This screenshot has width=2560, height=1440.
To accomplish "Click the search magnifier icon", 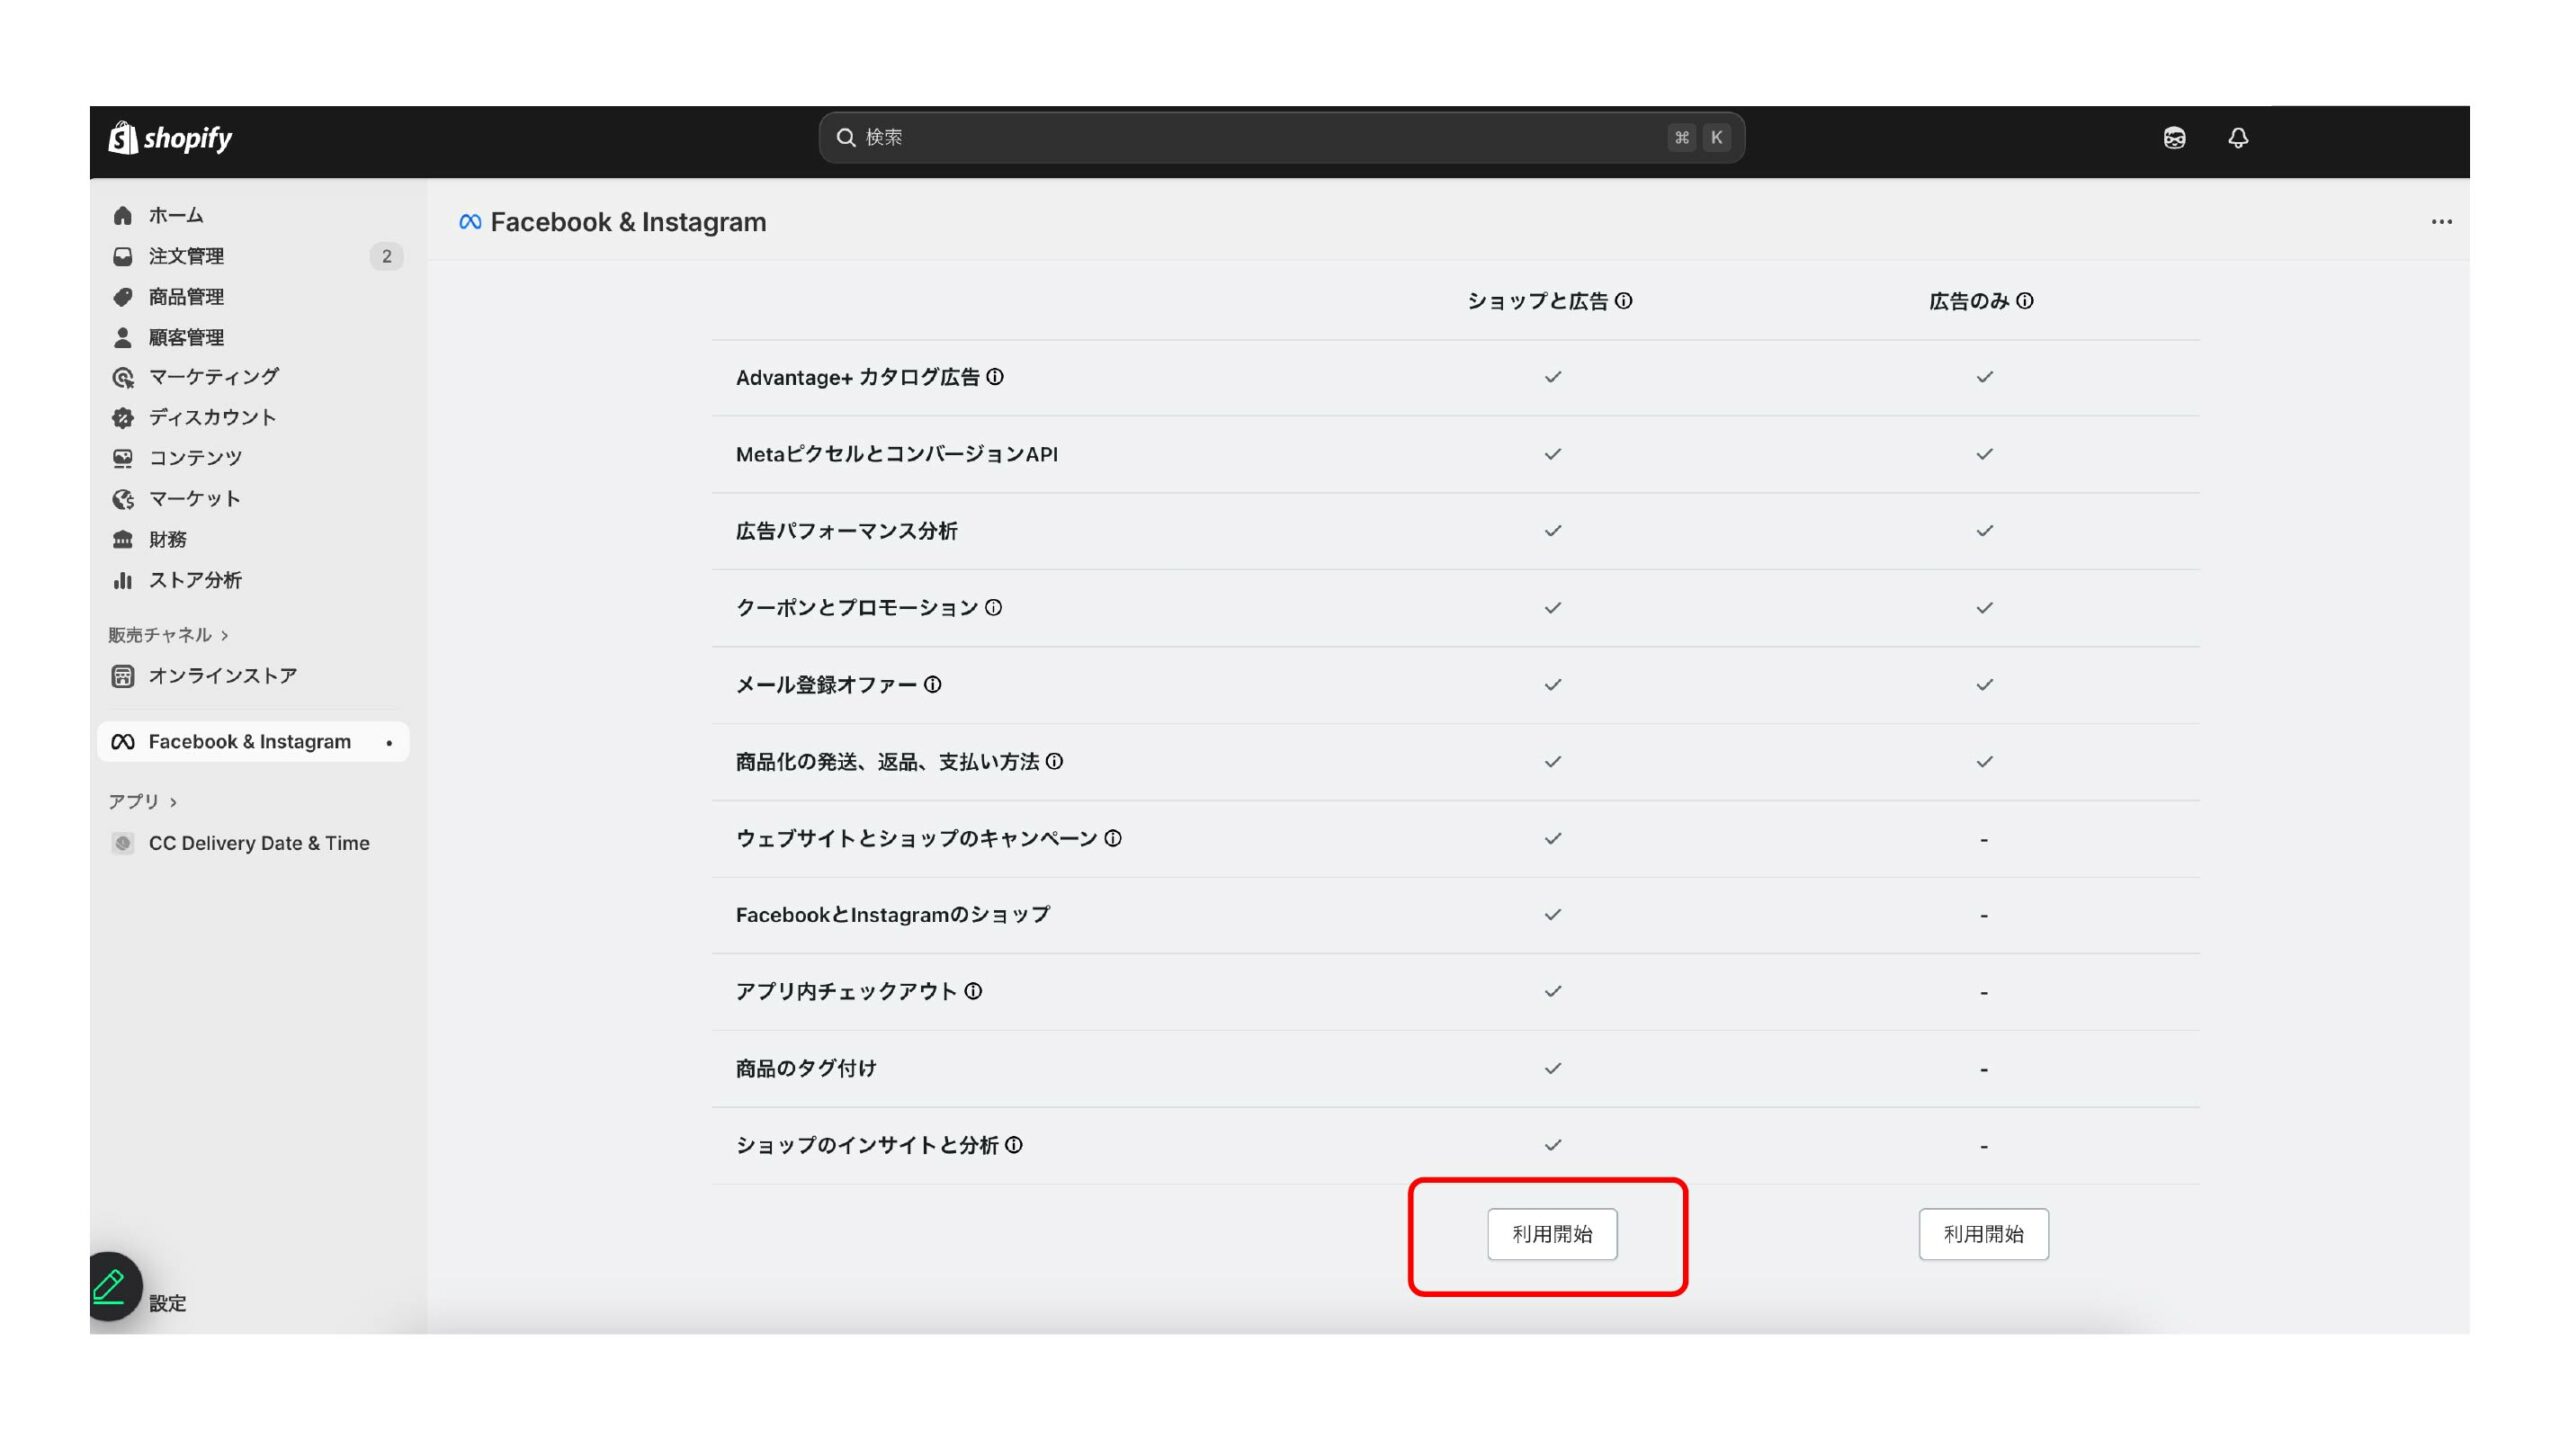I will (x=846, y=137).
